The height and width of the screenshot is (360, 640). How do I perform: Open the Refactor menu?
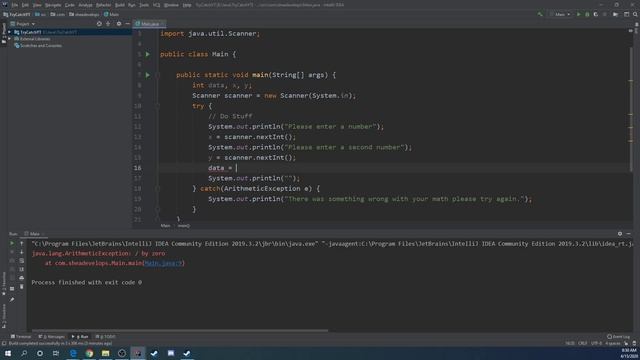pos(103,5)
